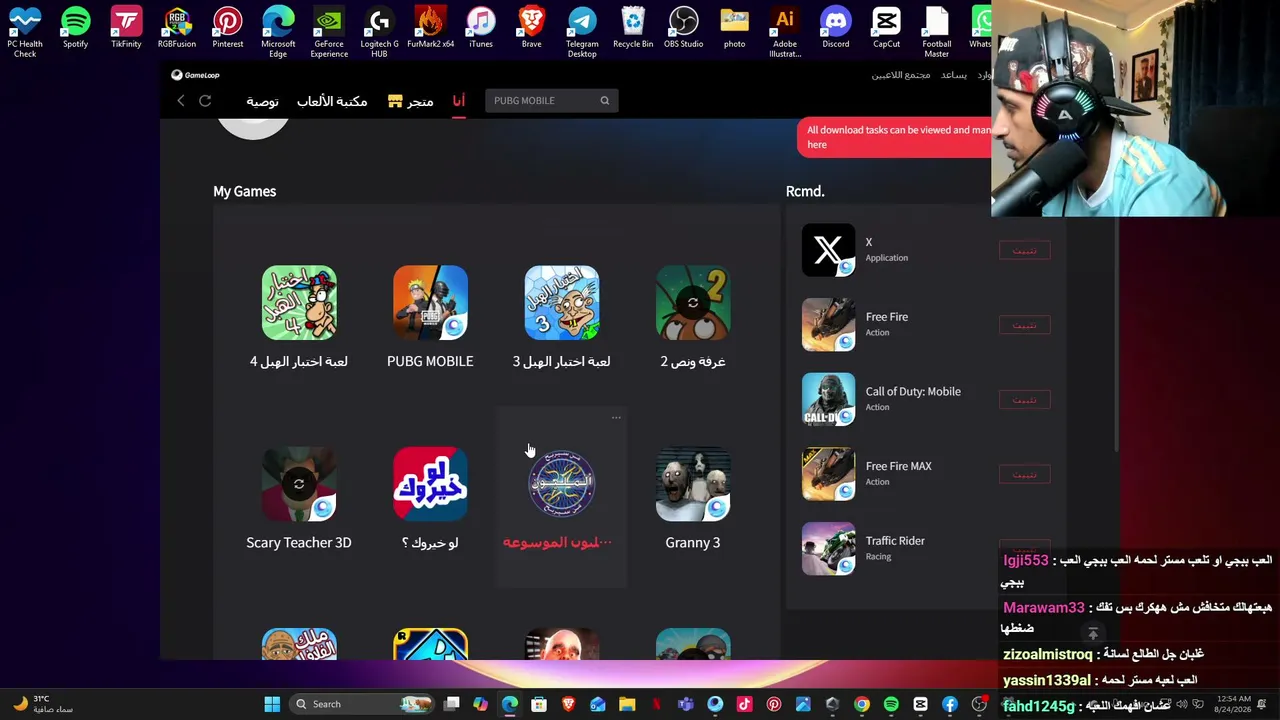1280x720 pixels.
Task: Open OBS Studio desktop icon
Action: pos(684,28)
